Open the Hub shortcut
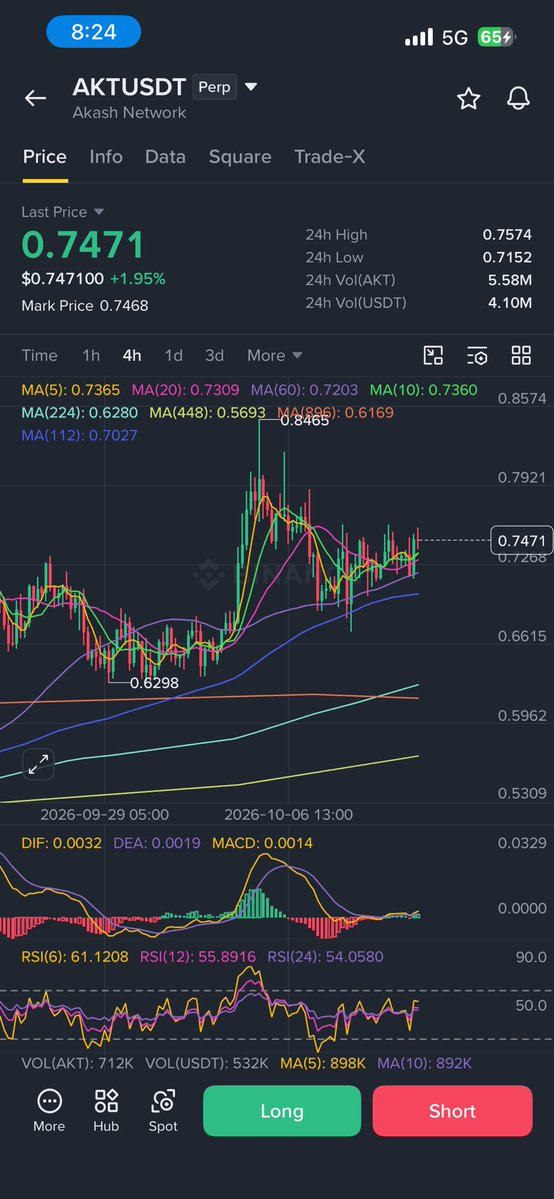Viewport: 554px width, 1199px height. 106,1110
